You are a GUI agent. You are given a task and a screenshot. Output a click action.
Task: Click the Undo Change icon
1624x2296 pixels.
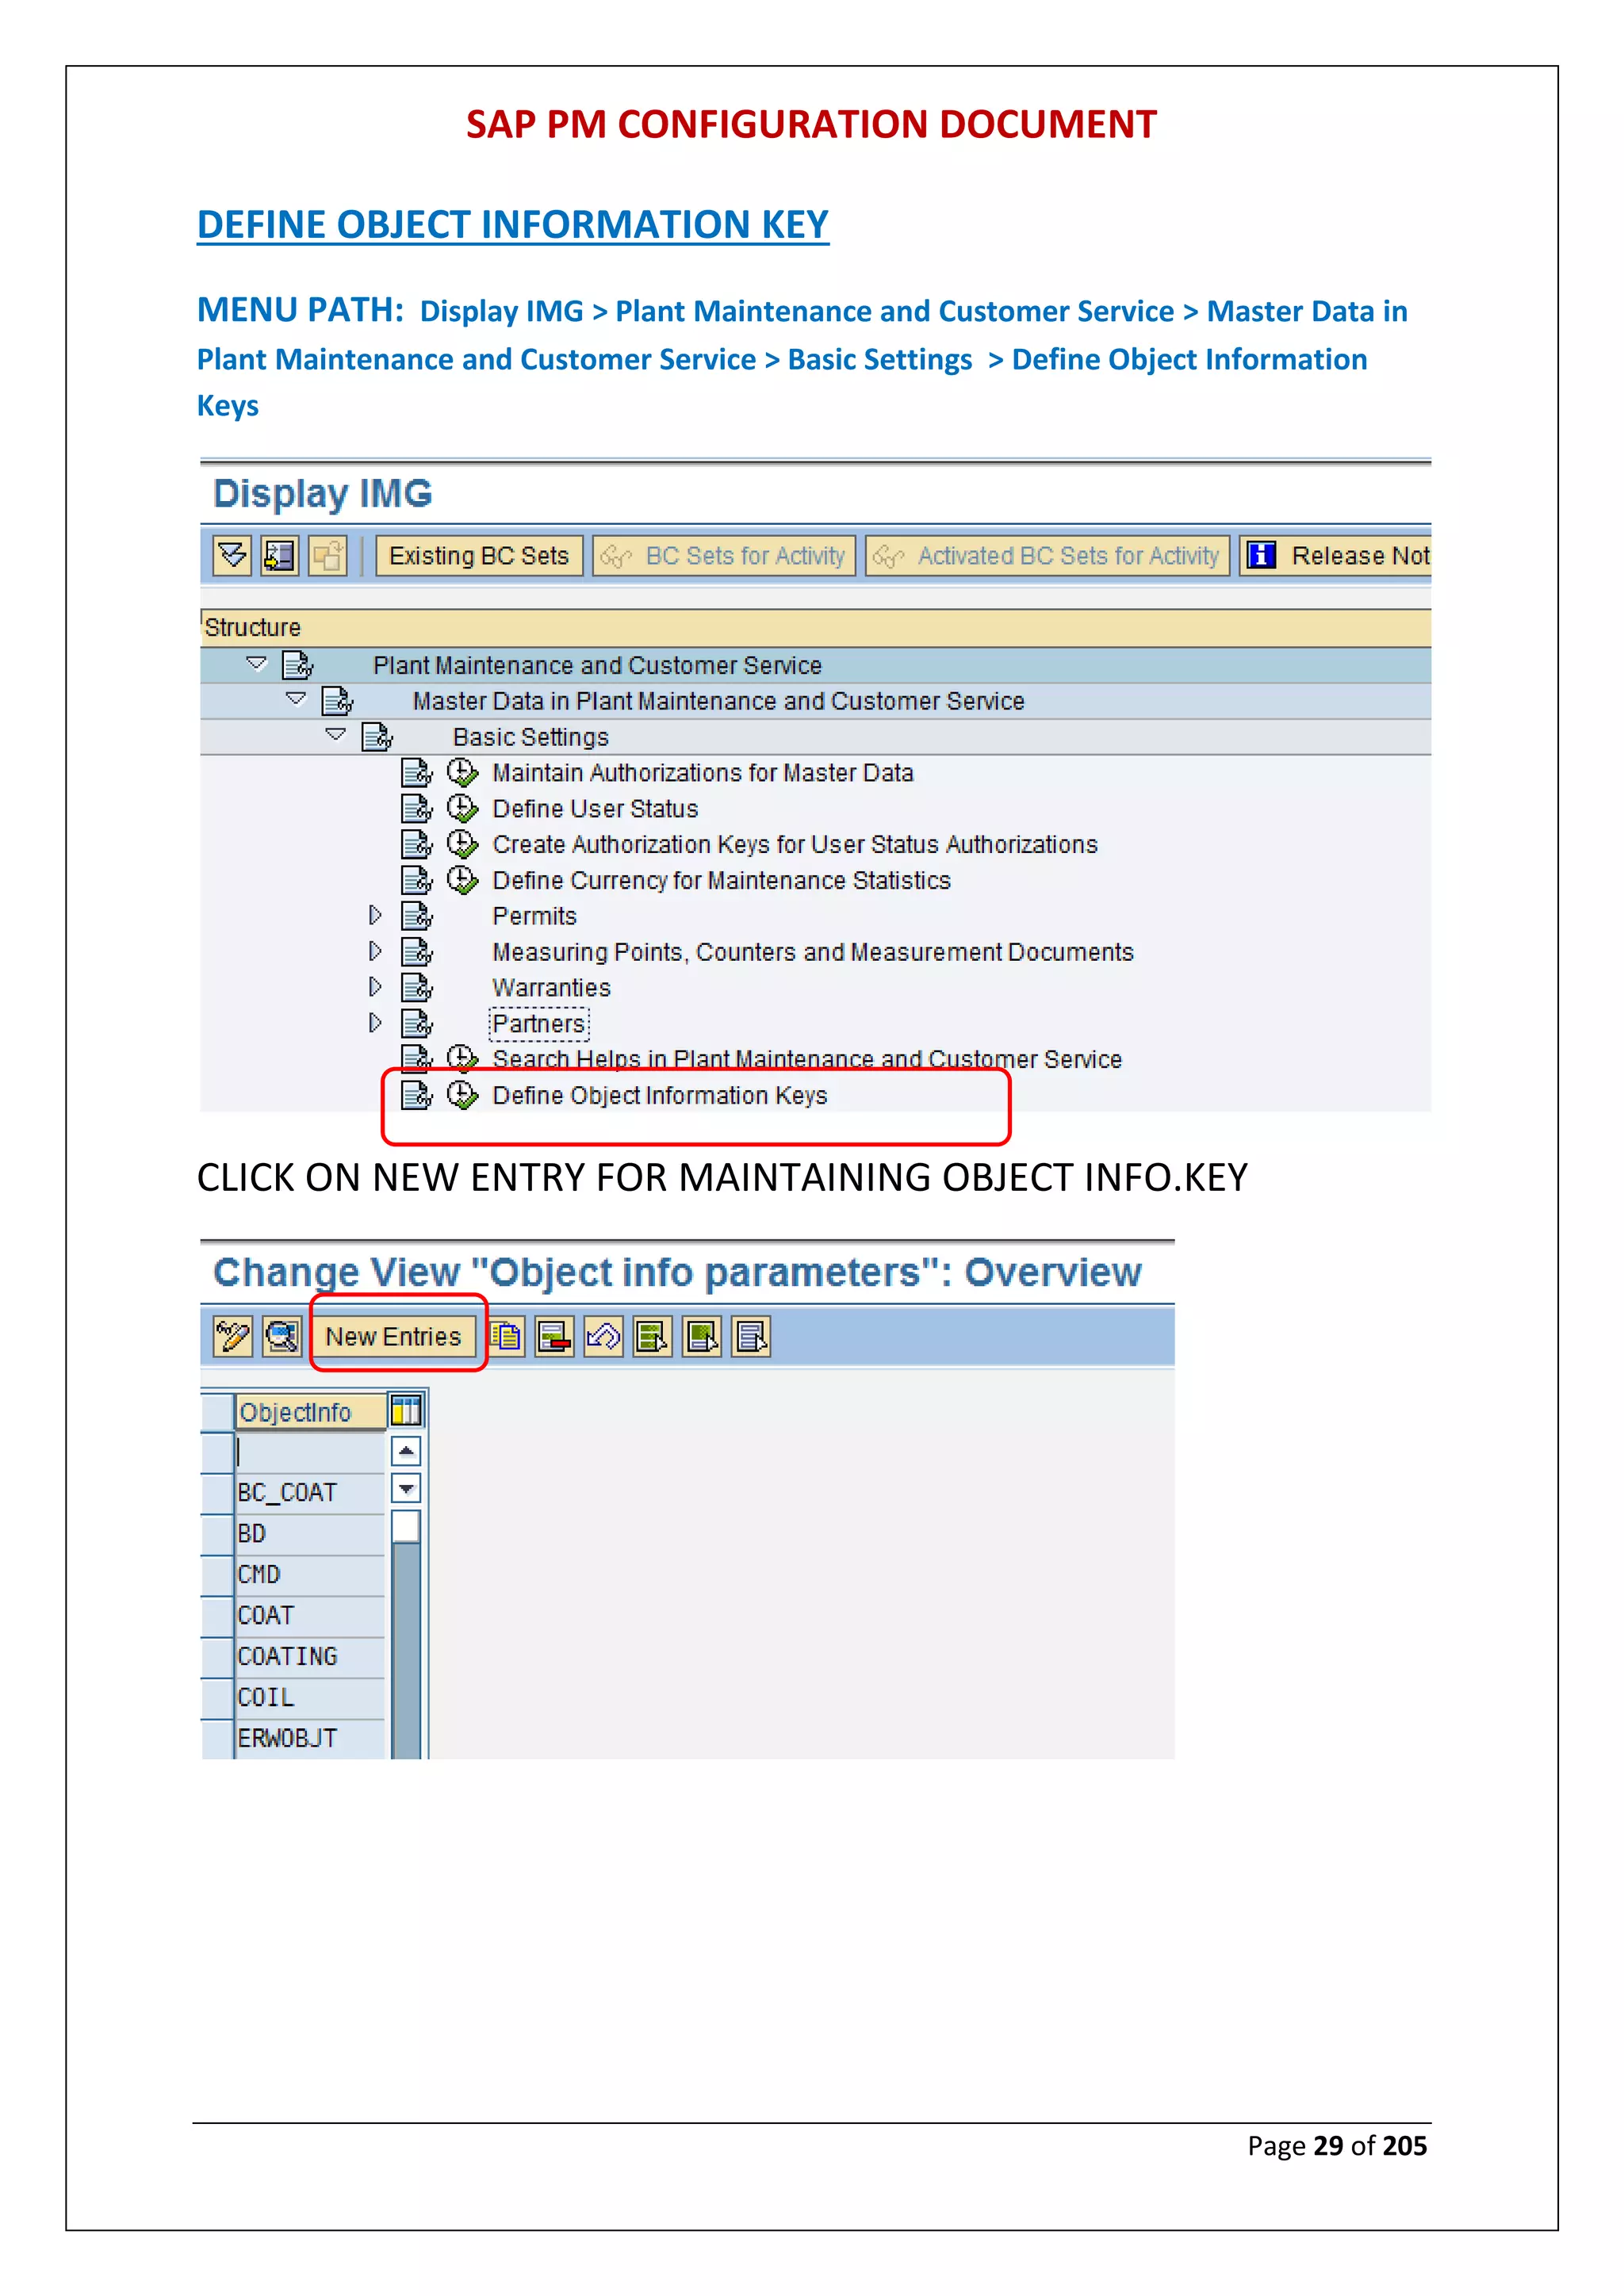point(604,1337)
